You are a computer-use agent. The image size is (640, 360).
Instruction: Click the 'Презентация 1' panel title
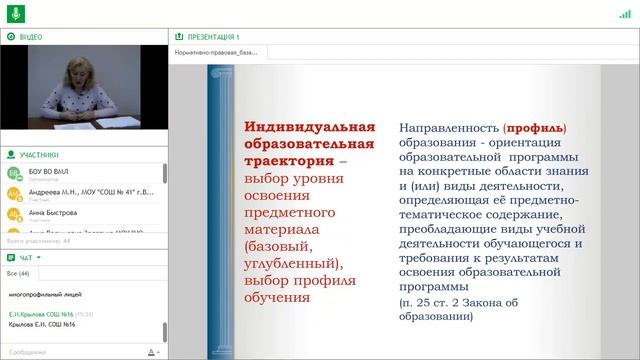point(213,37)
